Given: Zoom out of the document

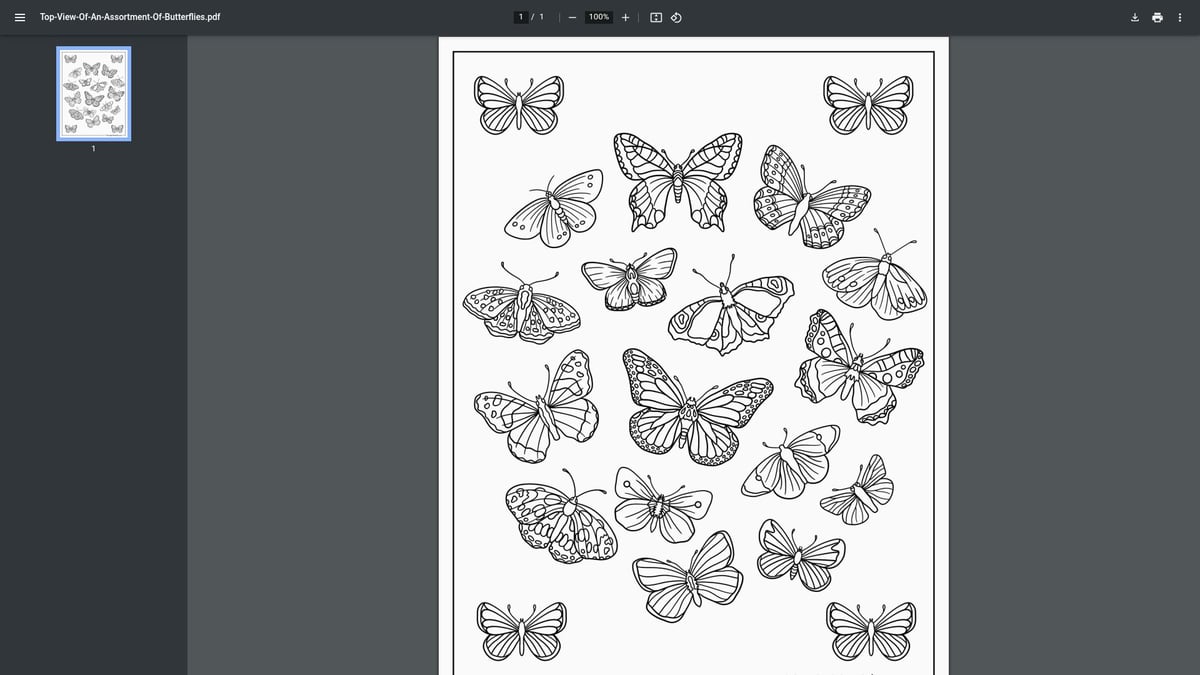Looking at the screenshot, I should coord(572,17).
